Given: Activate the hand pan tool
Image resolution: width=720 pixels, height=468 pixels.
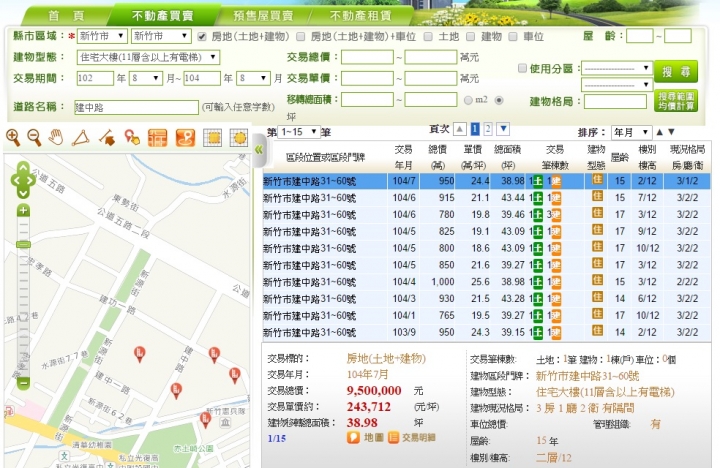Looking at the screenshot, I should 57,137.
